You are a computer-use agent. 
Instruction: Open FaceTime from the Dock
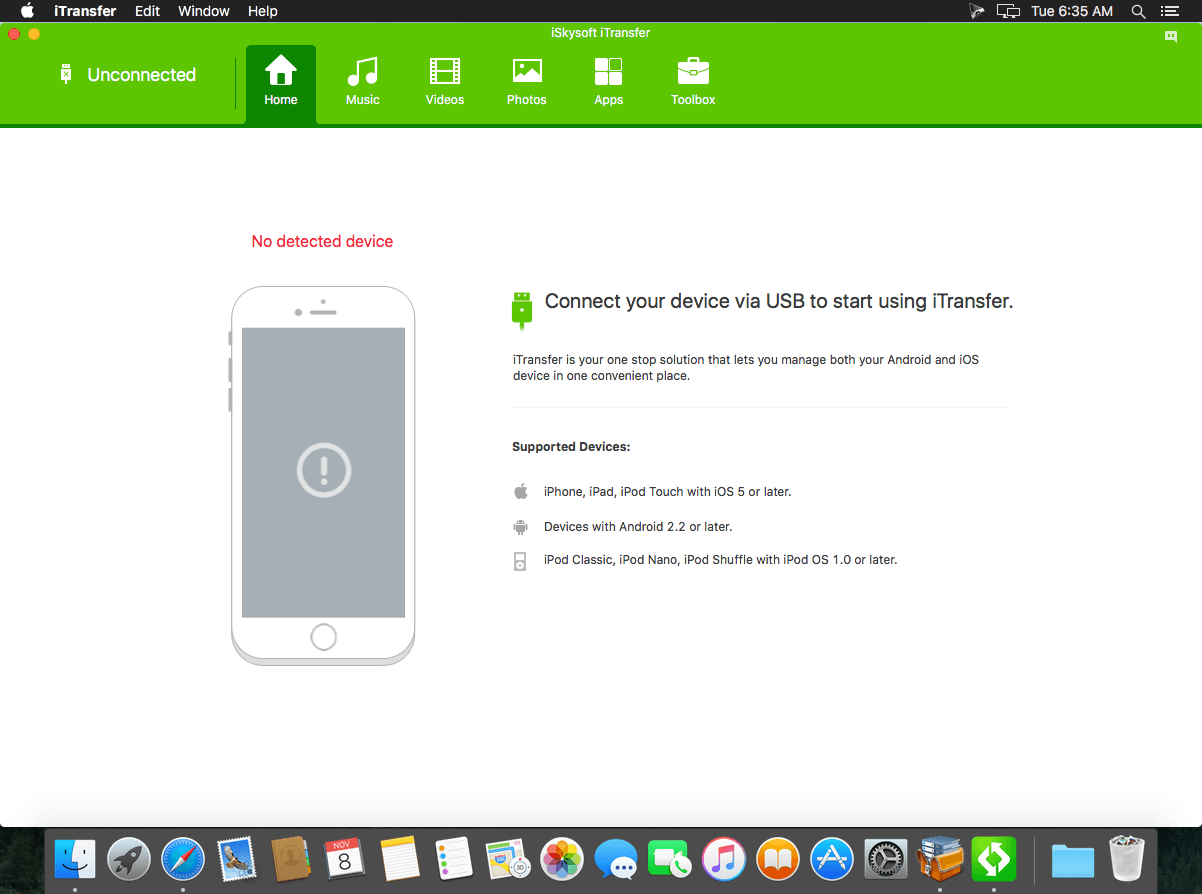pos(669,858)
